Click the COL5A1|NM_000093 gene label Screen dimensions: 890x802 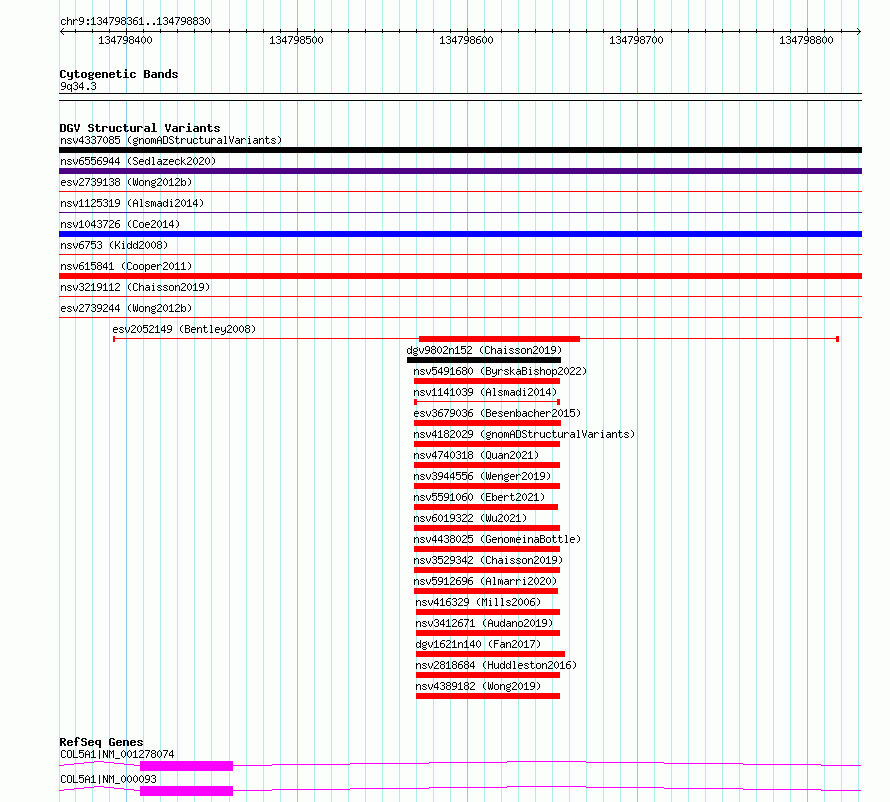coord(108,779)
